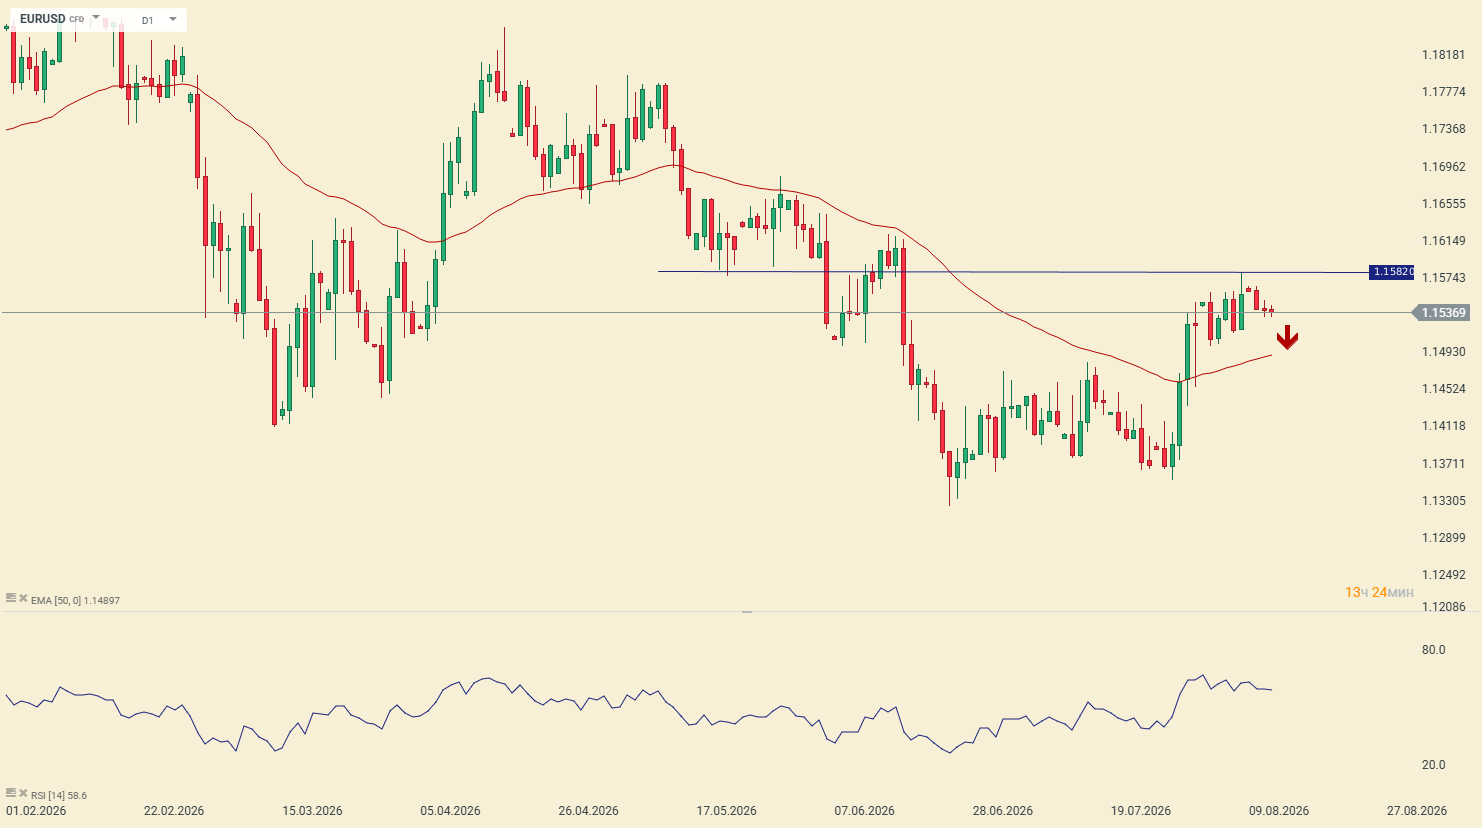Click the 1.16149 price axis label

point(1443,241)
